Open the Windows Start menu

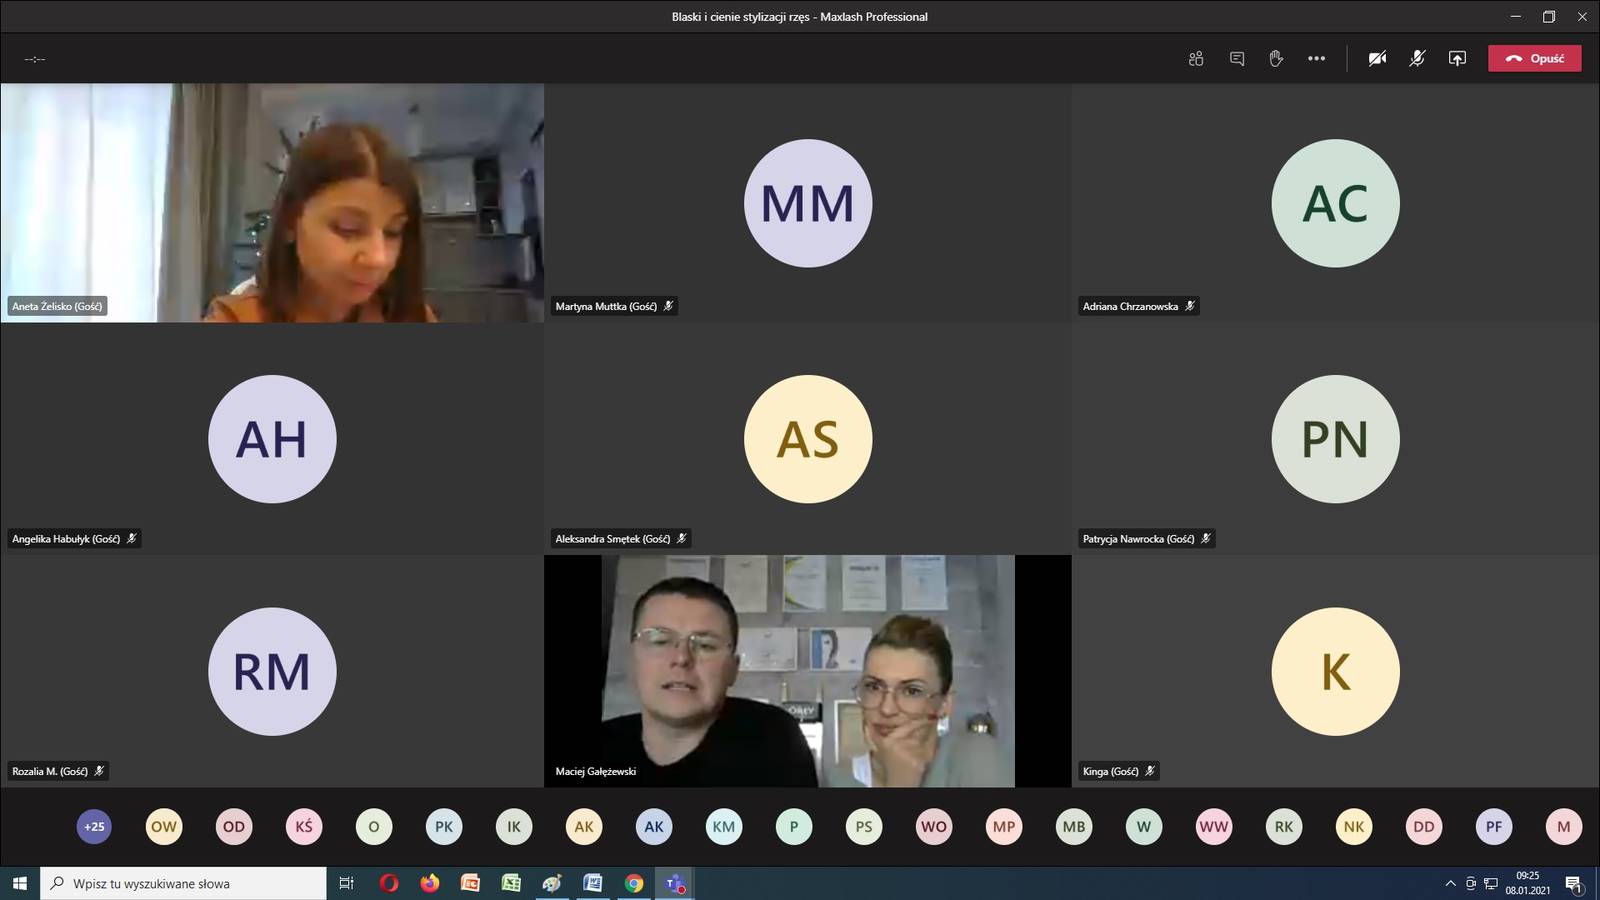click(19, 883)
